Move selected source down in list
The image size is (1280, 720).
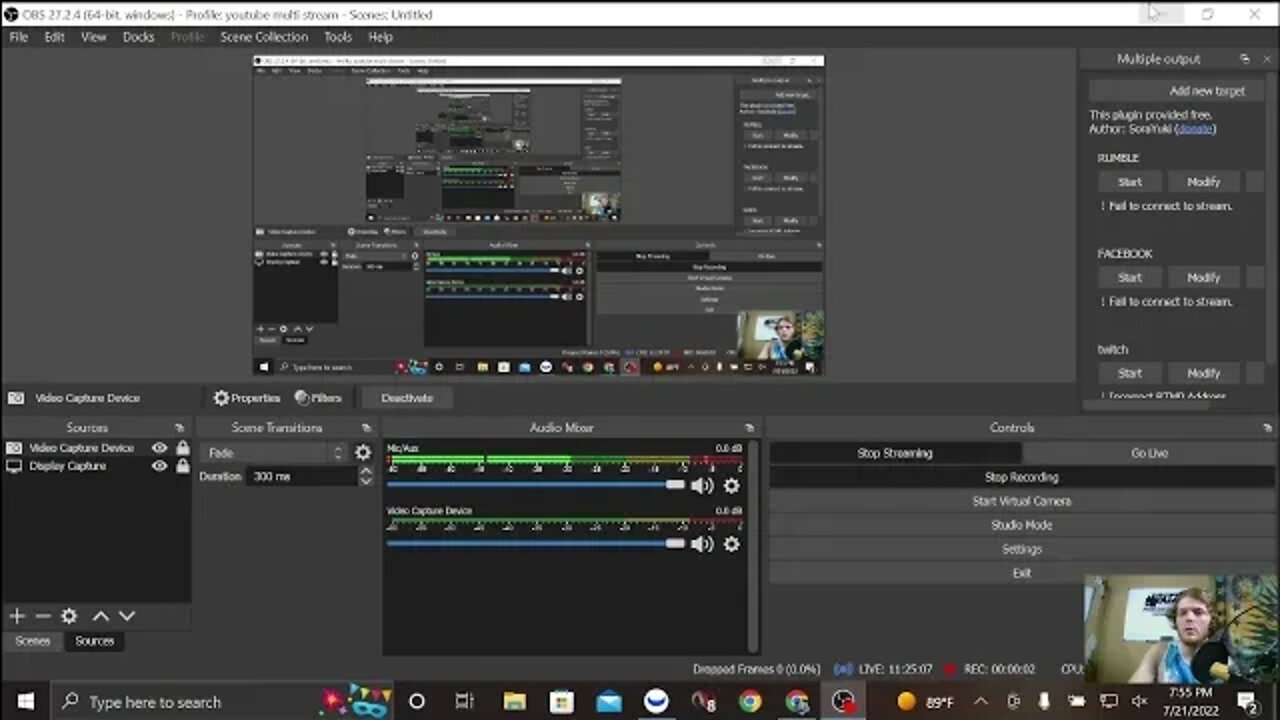[x=127, y=616]
